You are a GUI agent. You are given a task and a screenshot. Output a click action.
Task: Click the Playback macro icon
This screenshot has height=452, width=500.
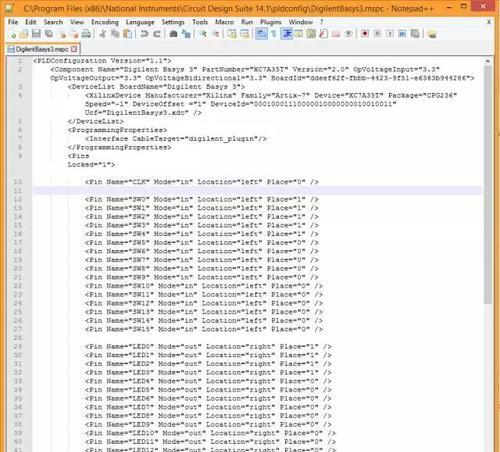tap(390, 34)
